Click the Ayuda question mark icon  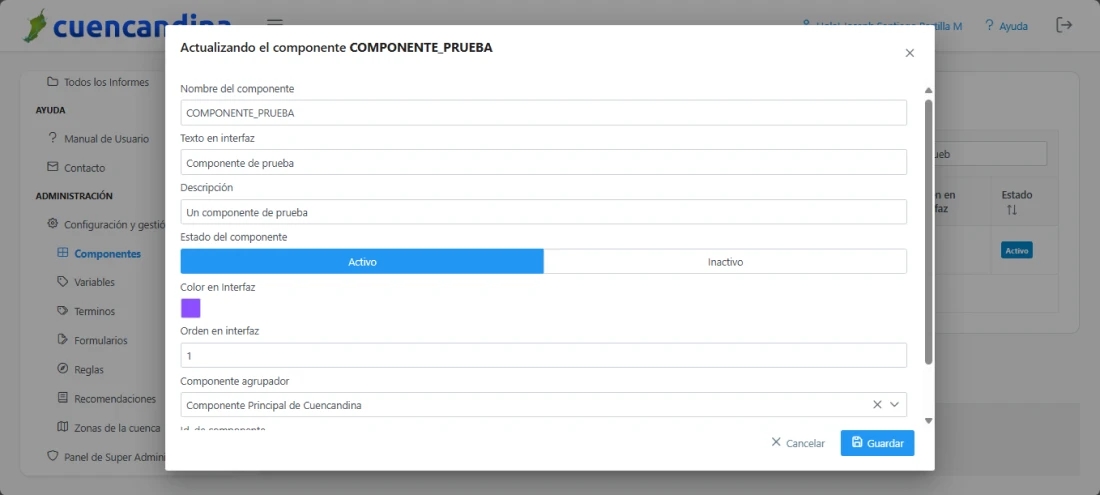point(989,25)
